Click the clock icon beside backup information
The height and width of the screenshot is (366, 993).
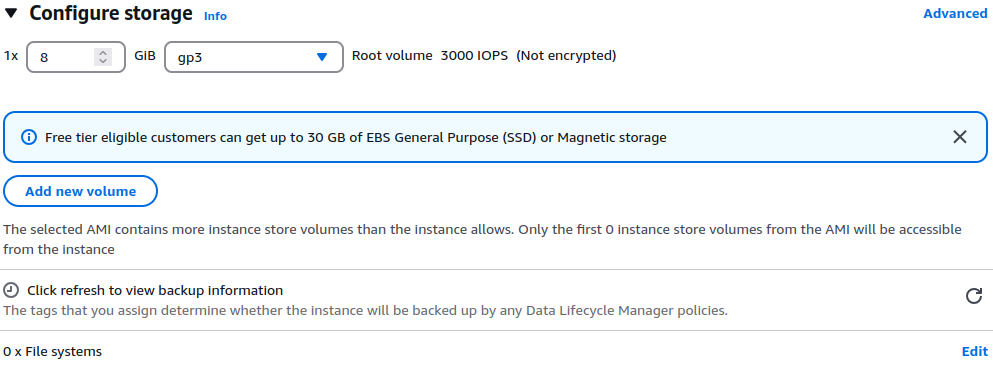pos(11,291)
